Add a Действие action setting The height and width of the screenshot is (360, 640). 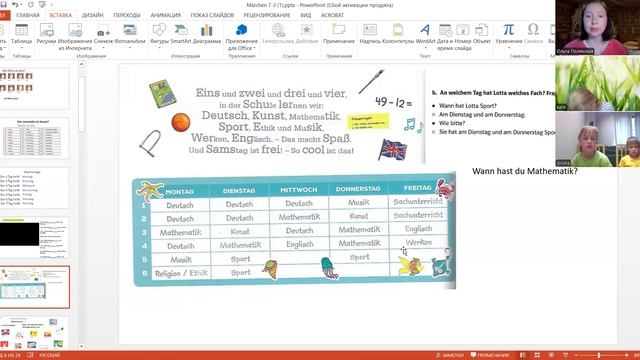307,34
